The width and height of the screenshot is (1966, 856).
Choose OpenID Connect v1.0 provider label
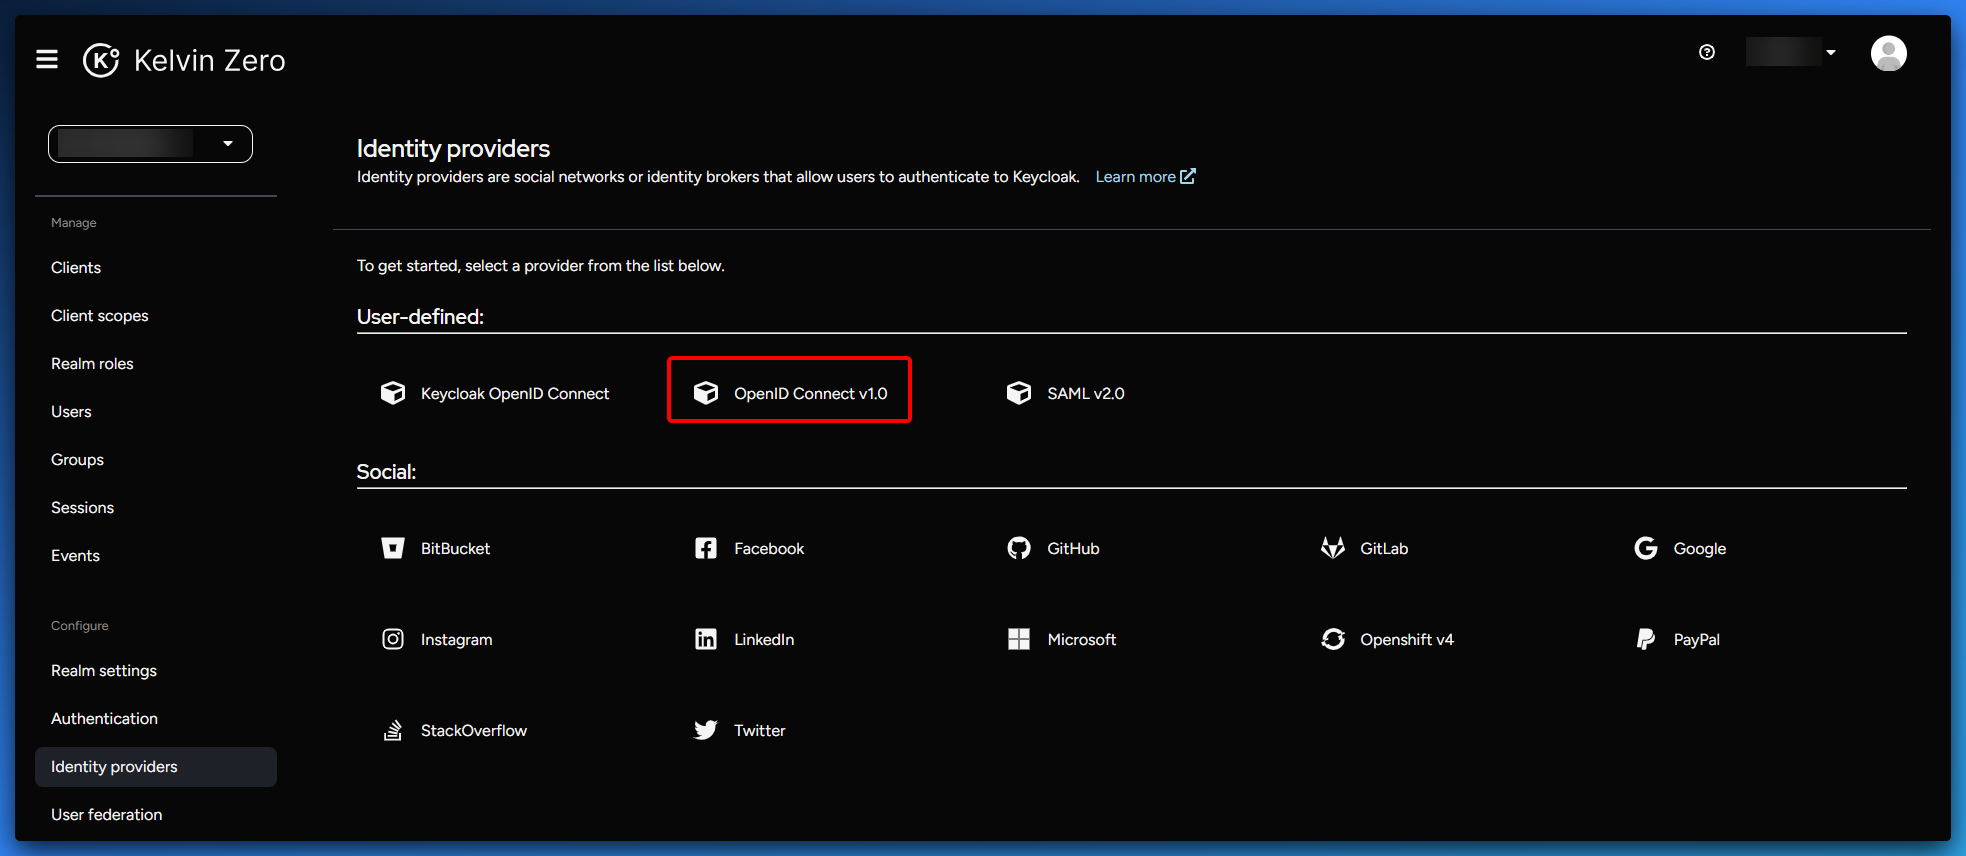810,394
